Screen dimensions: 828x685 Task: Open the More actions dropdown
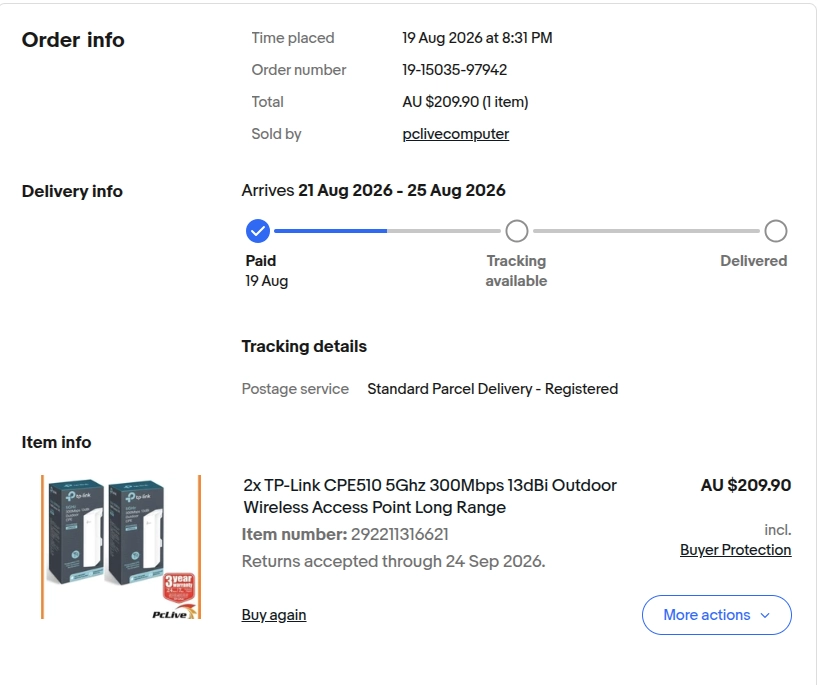(717, 615)
